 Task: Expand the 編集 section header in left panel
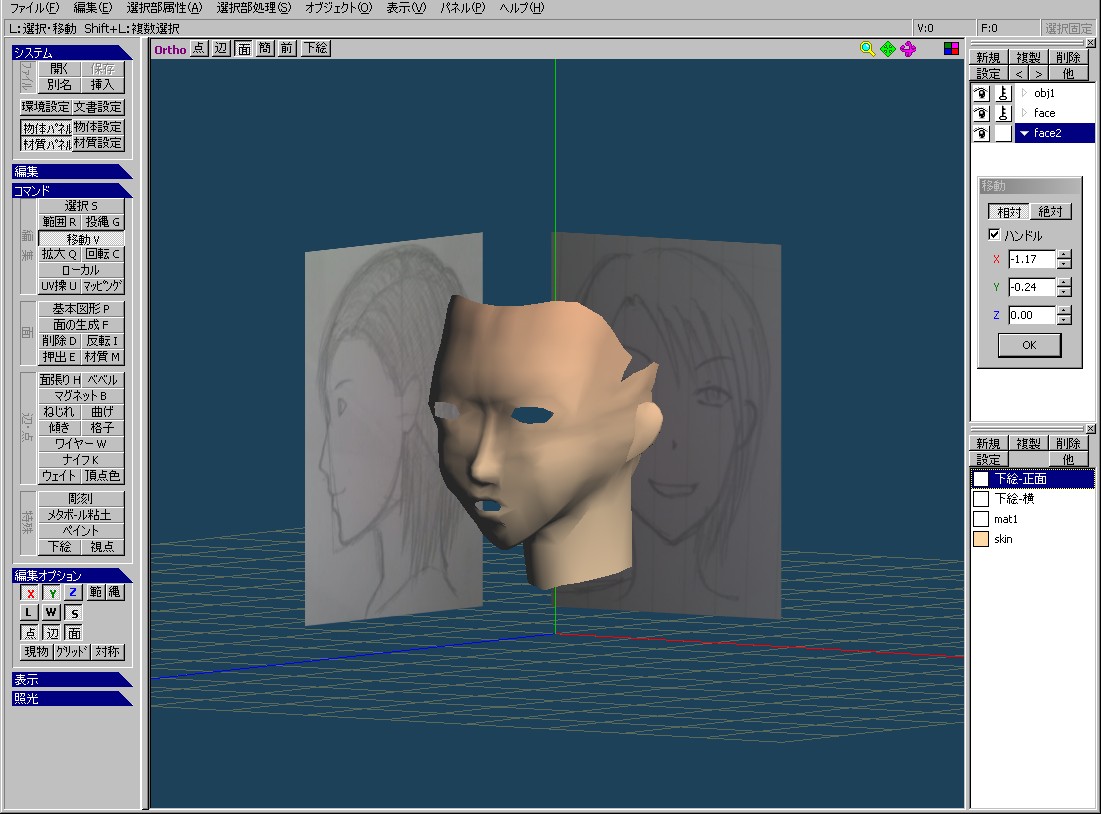click(x=72, y=171)
